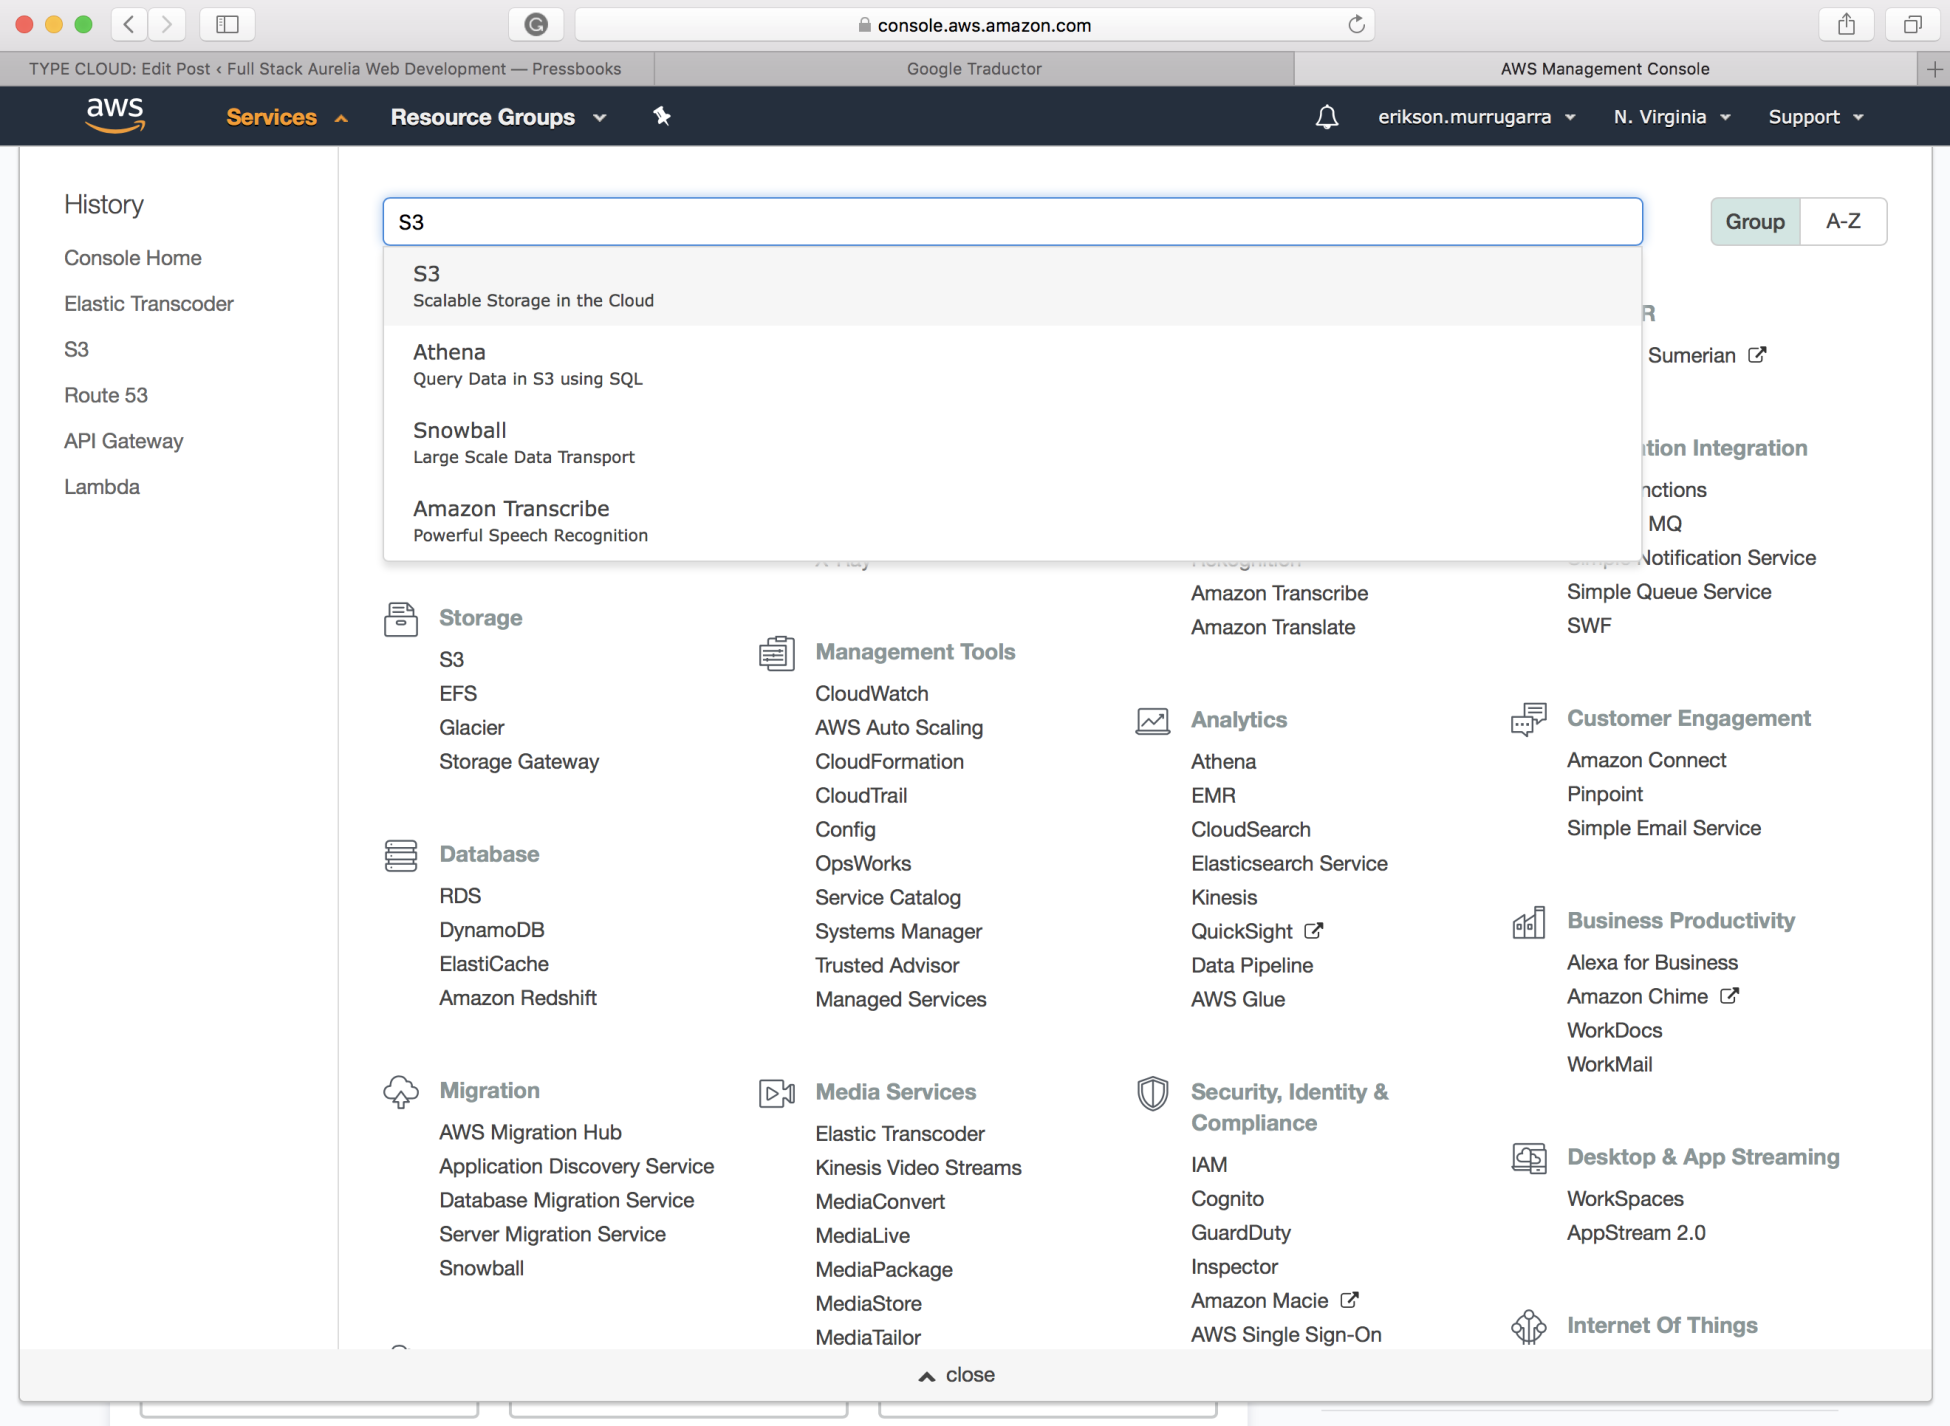
Task: Open the notifications bell icon
Action: click(x=1326, y=117)
